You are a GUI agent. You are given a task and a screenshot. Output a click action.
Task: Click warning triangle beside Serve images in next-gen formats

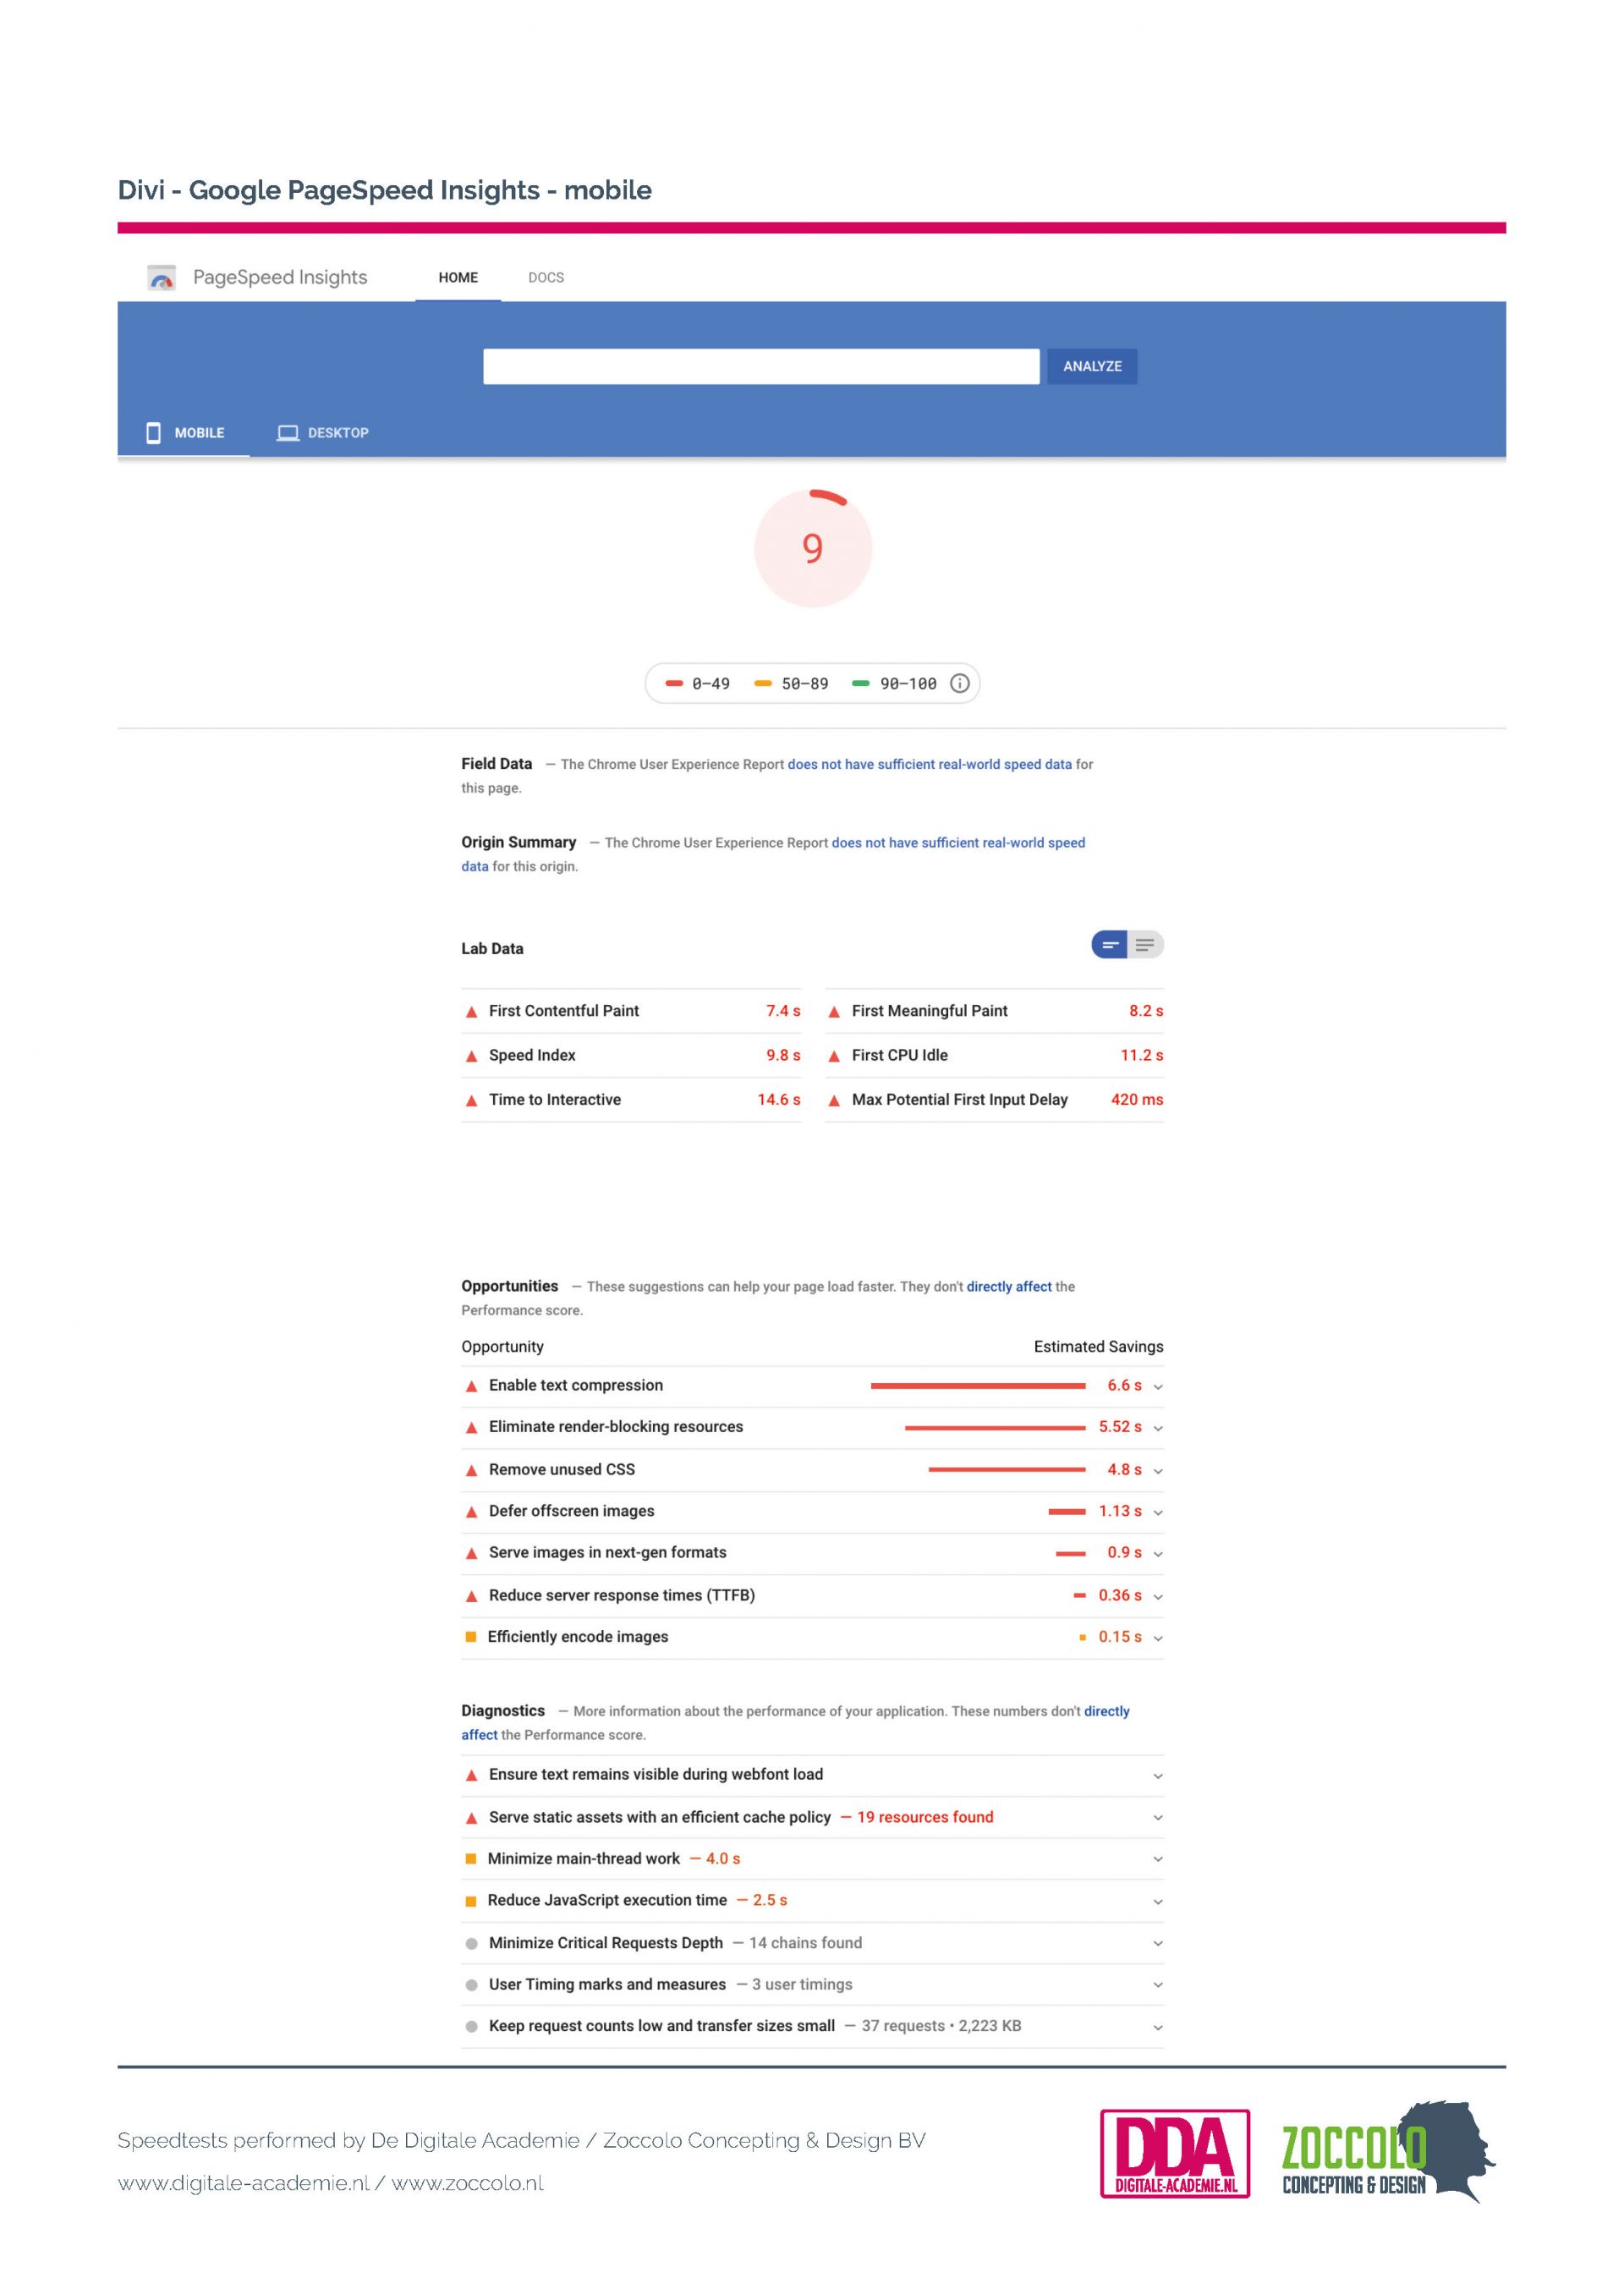(471, 1553)
